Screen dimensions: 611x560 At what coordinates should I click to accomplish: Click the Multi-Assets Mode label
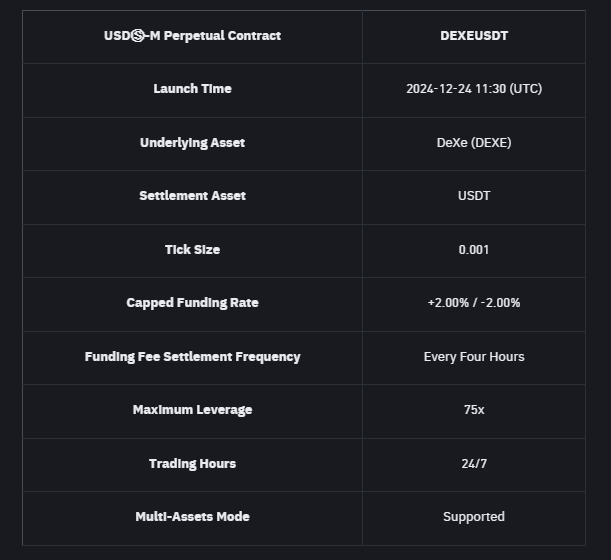(192, 517)
